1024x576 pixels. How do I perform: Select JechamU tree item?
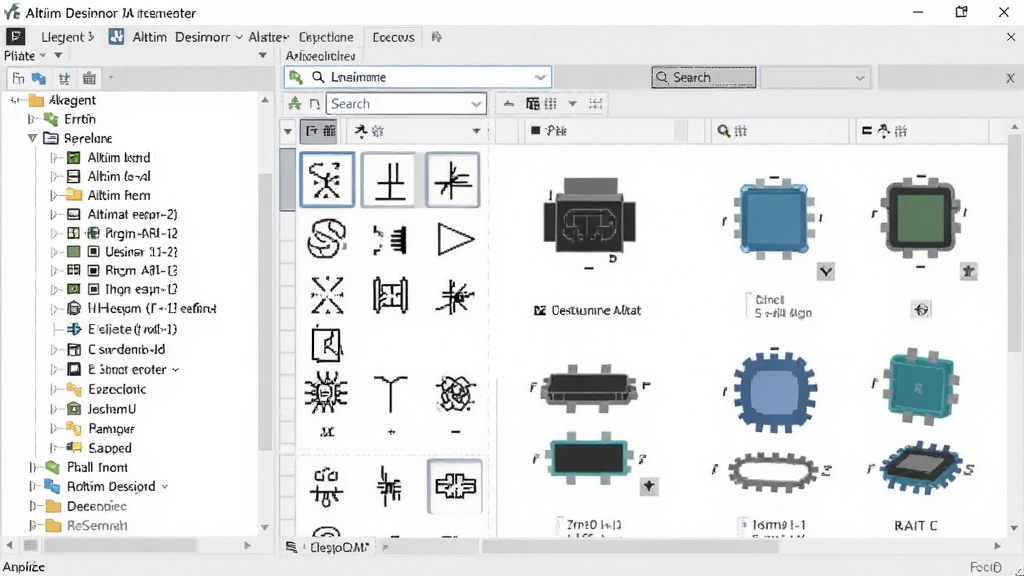coord(112,409)
